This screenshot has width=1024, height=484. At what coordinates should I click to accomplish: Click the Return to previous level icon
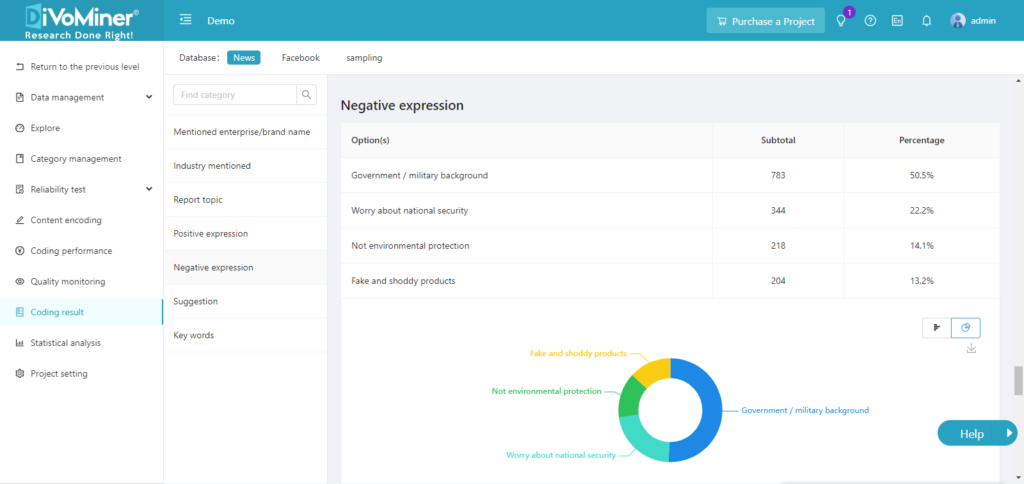20,67
